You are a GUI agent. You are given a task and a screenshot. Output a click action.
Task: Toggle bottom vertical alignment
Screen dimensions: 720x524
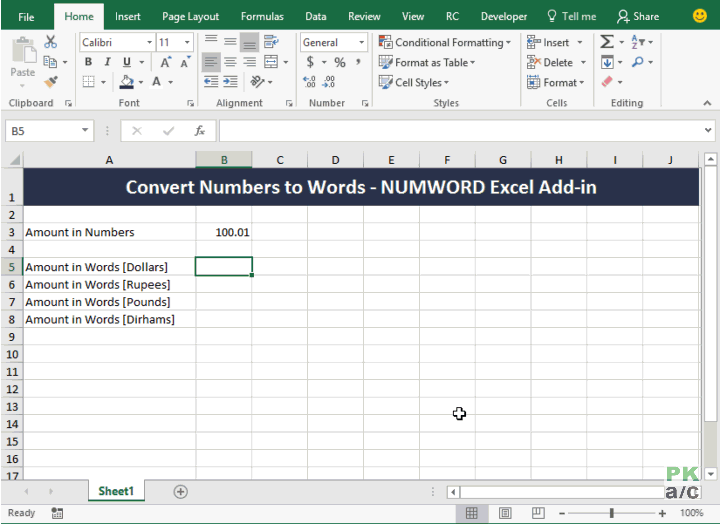[250, 42]
